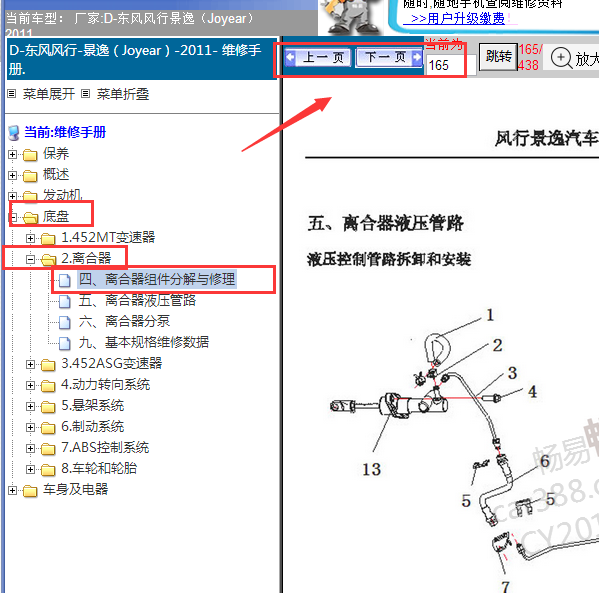Click the 4.动力转向系统 folder icon
The image size is (599, 593).
48,386
